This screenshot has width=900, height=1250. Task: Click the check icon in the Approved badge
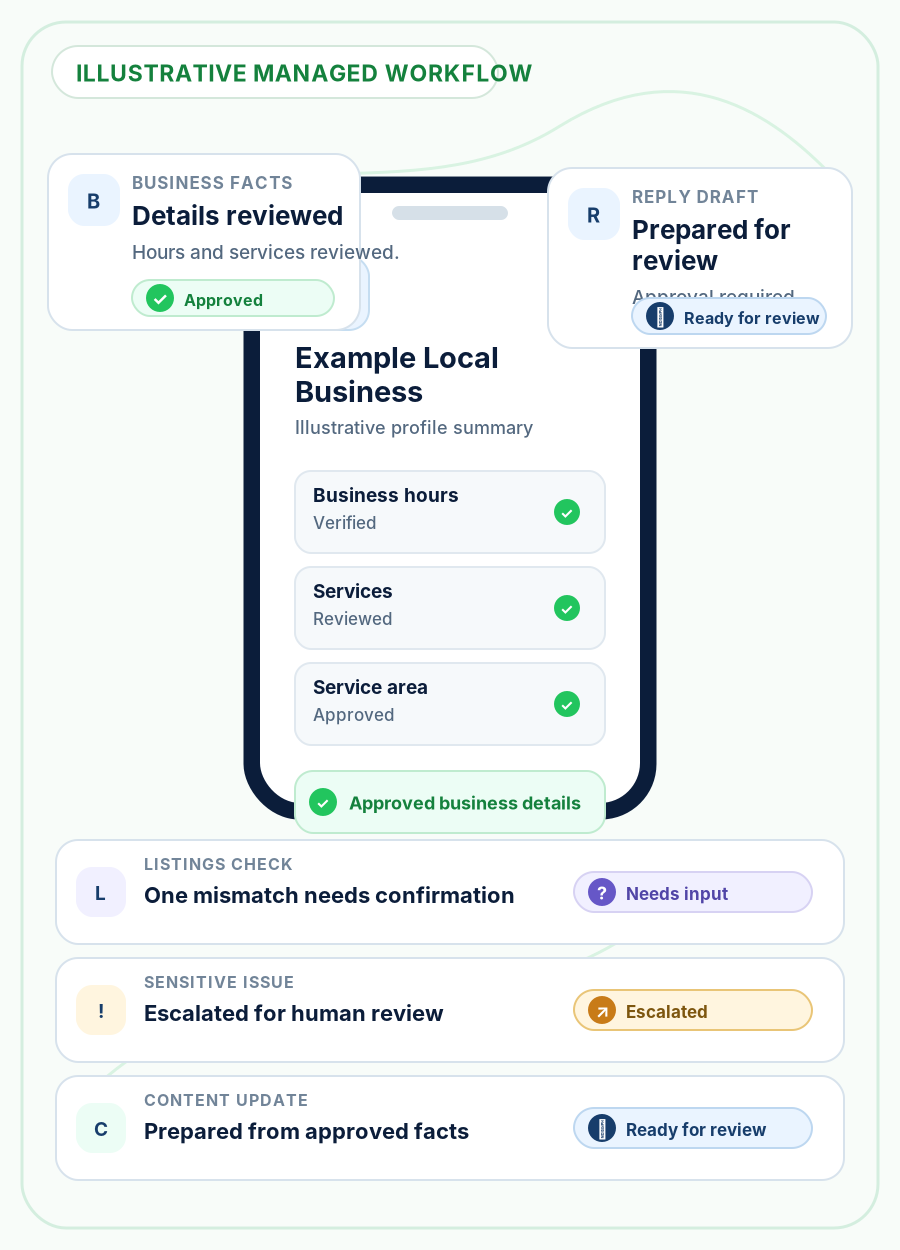coord(160,299)
